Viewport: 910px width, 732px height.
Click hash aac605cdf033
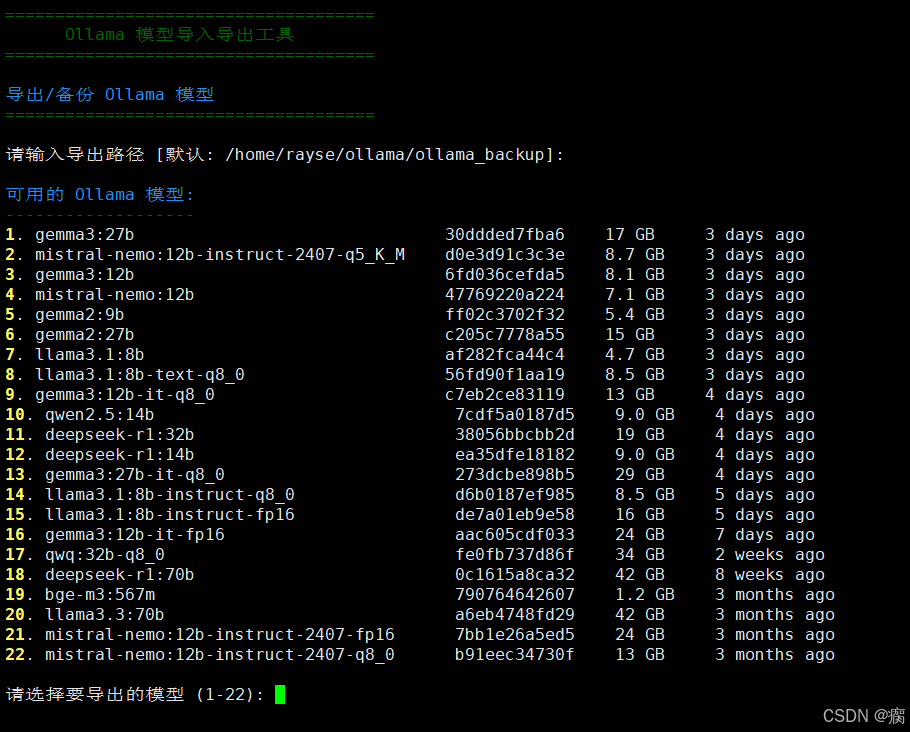point(515,535)
